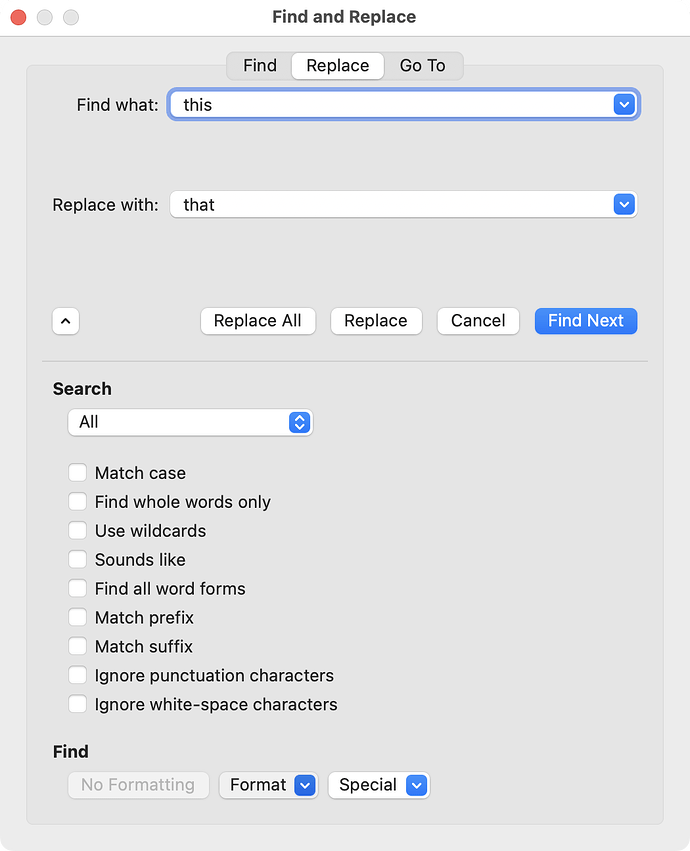Viewport: 690px width, 851px height.
Task: Open the Find what history dropdown arrow
Action: pos(624,104)
